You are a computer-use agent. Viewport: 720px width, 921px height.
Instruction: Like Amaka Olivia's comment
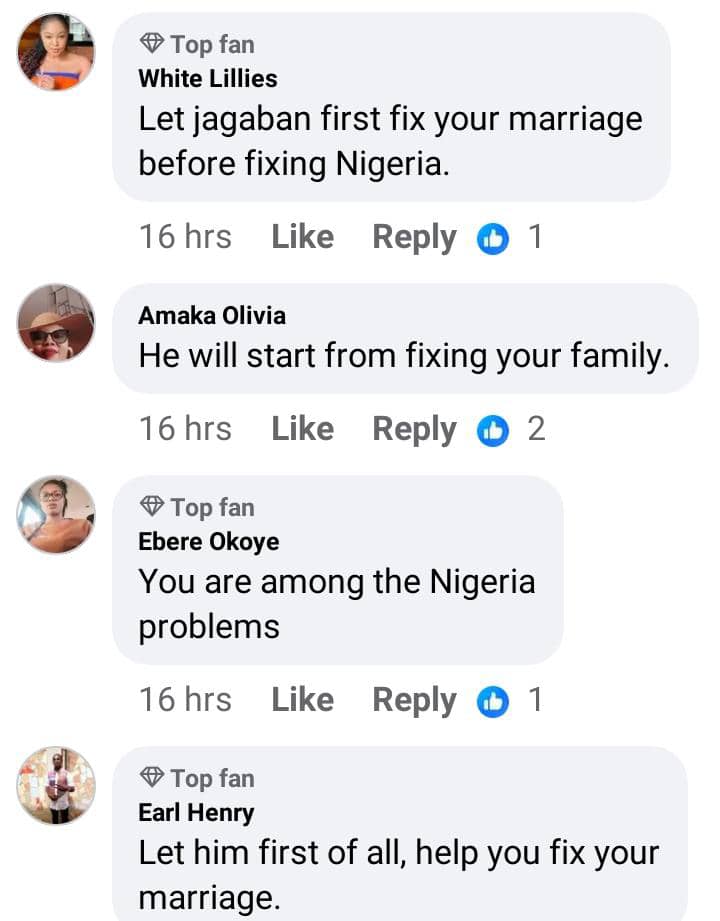(x=302, y=429)
